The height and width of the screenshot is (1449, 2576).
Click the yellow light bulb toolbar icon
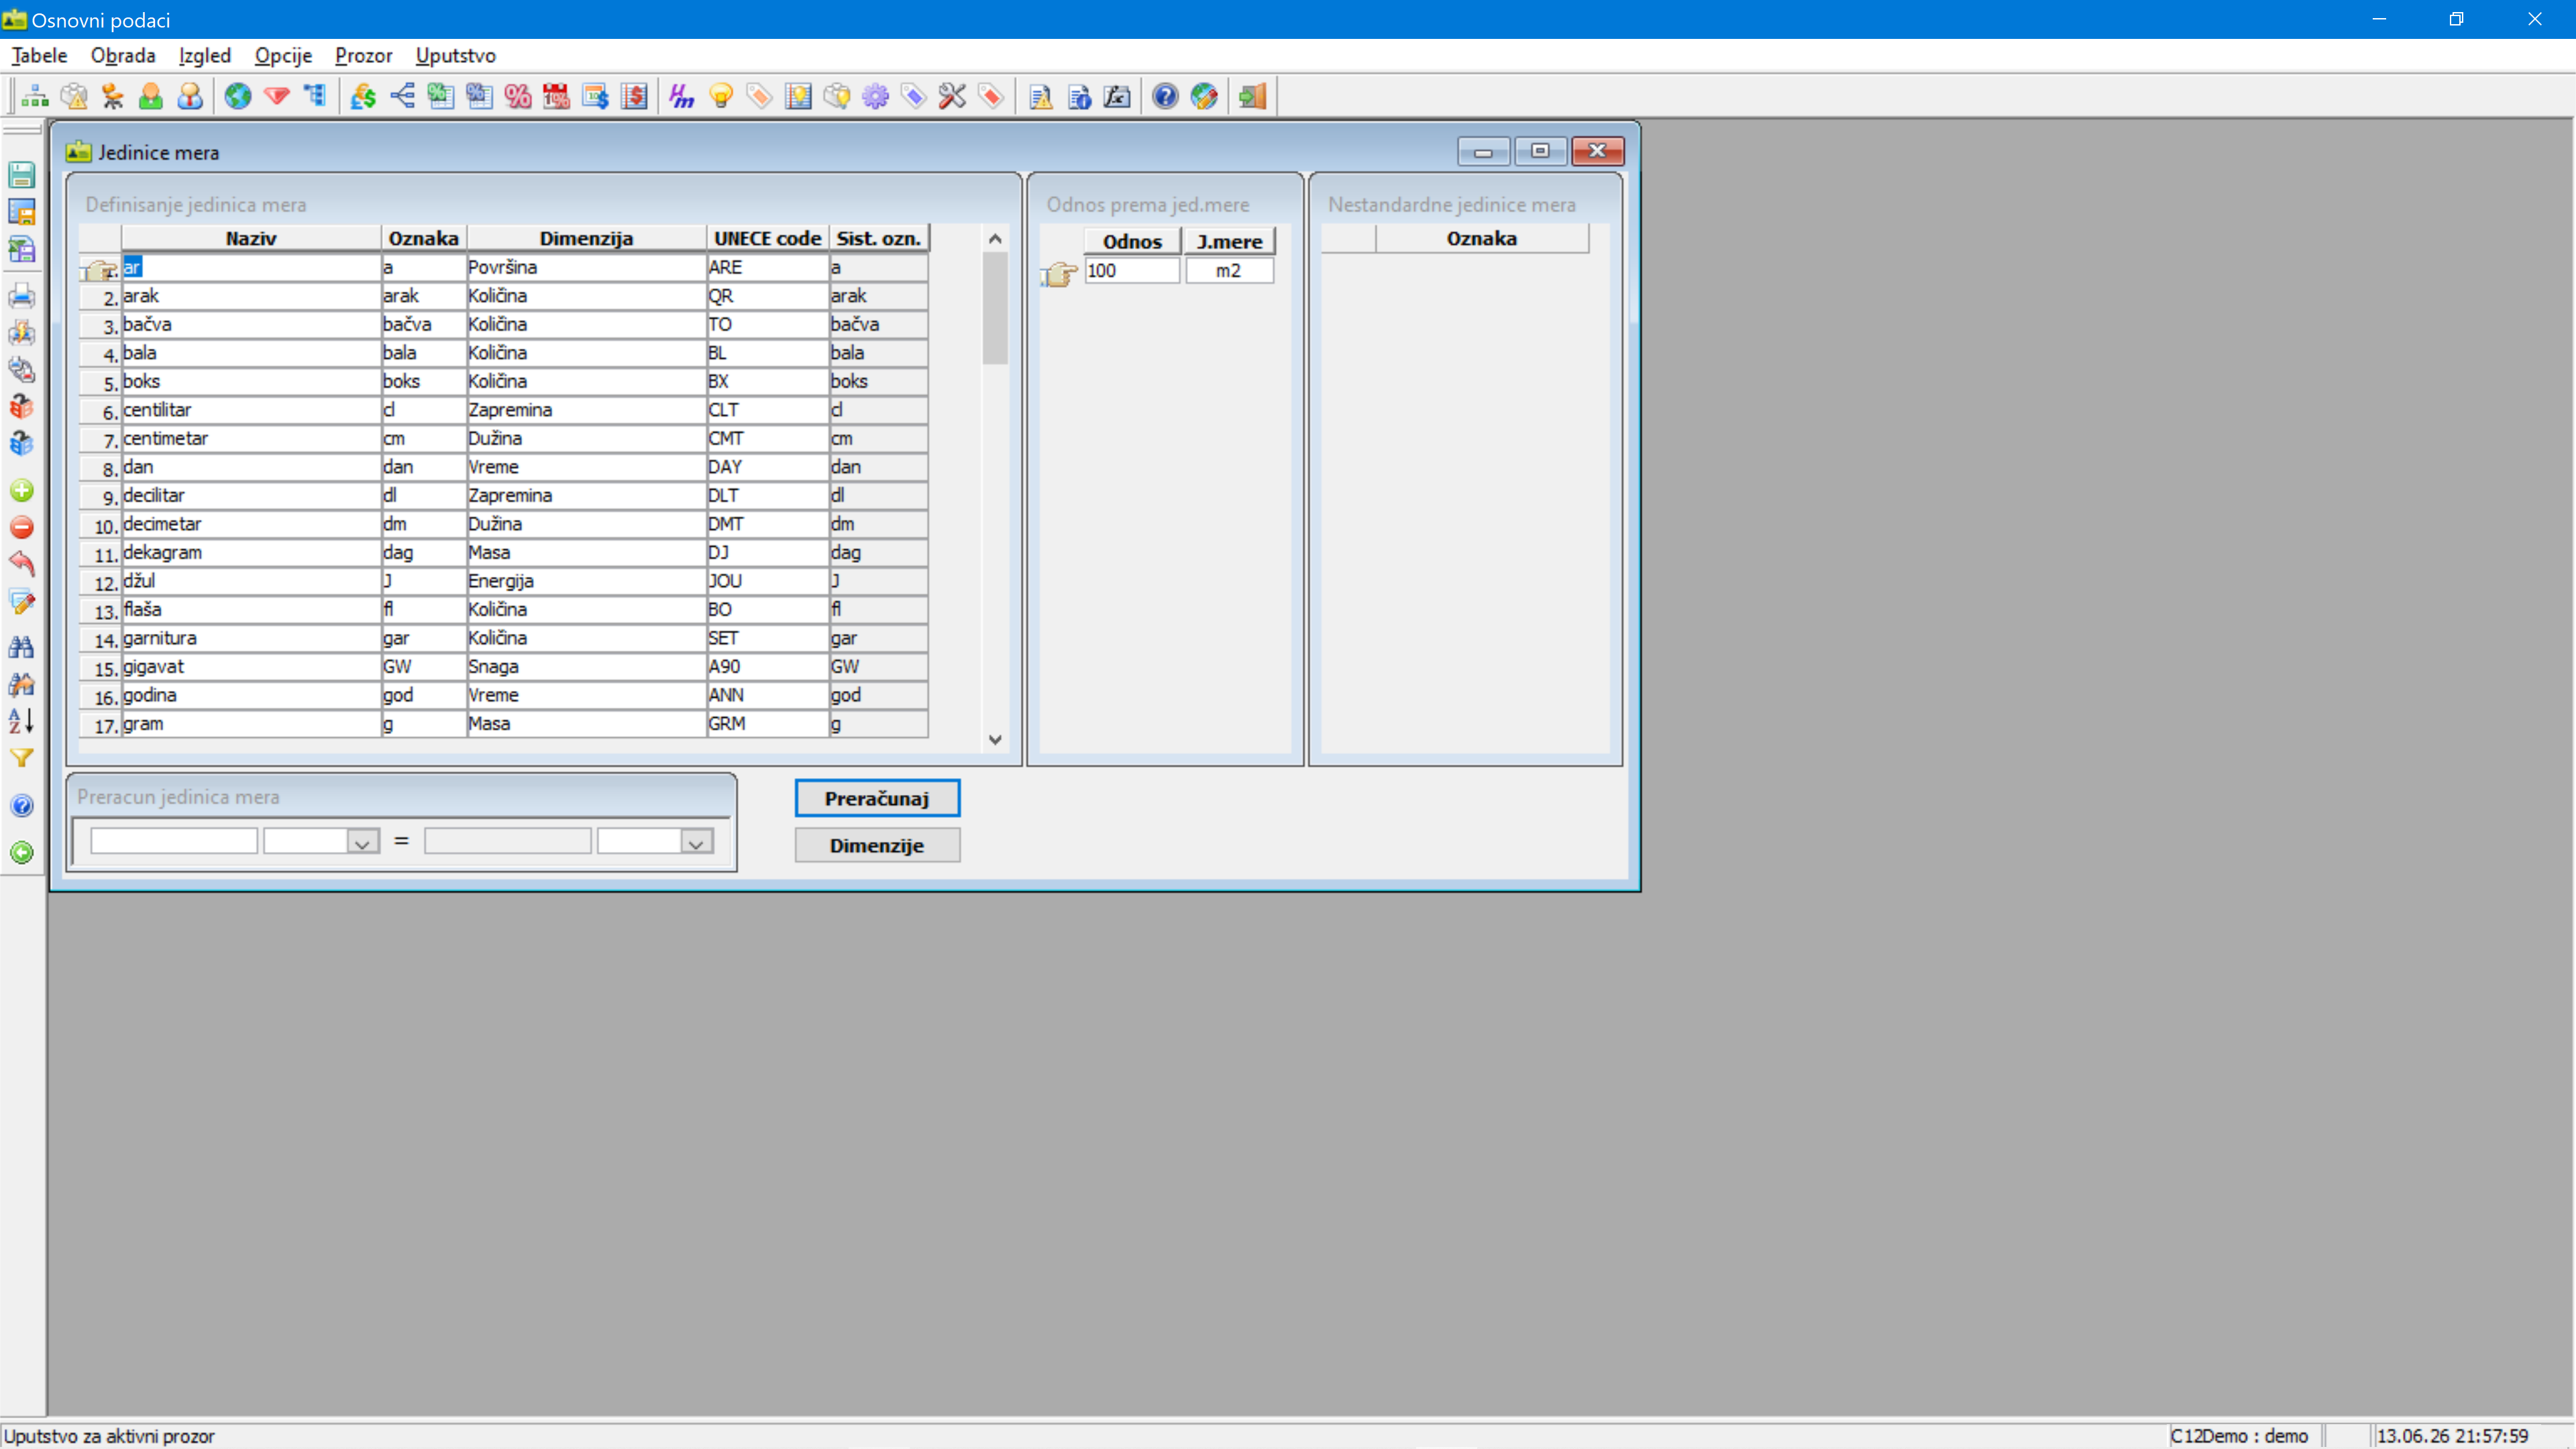[x=720, y=96]
